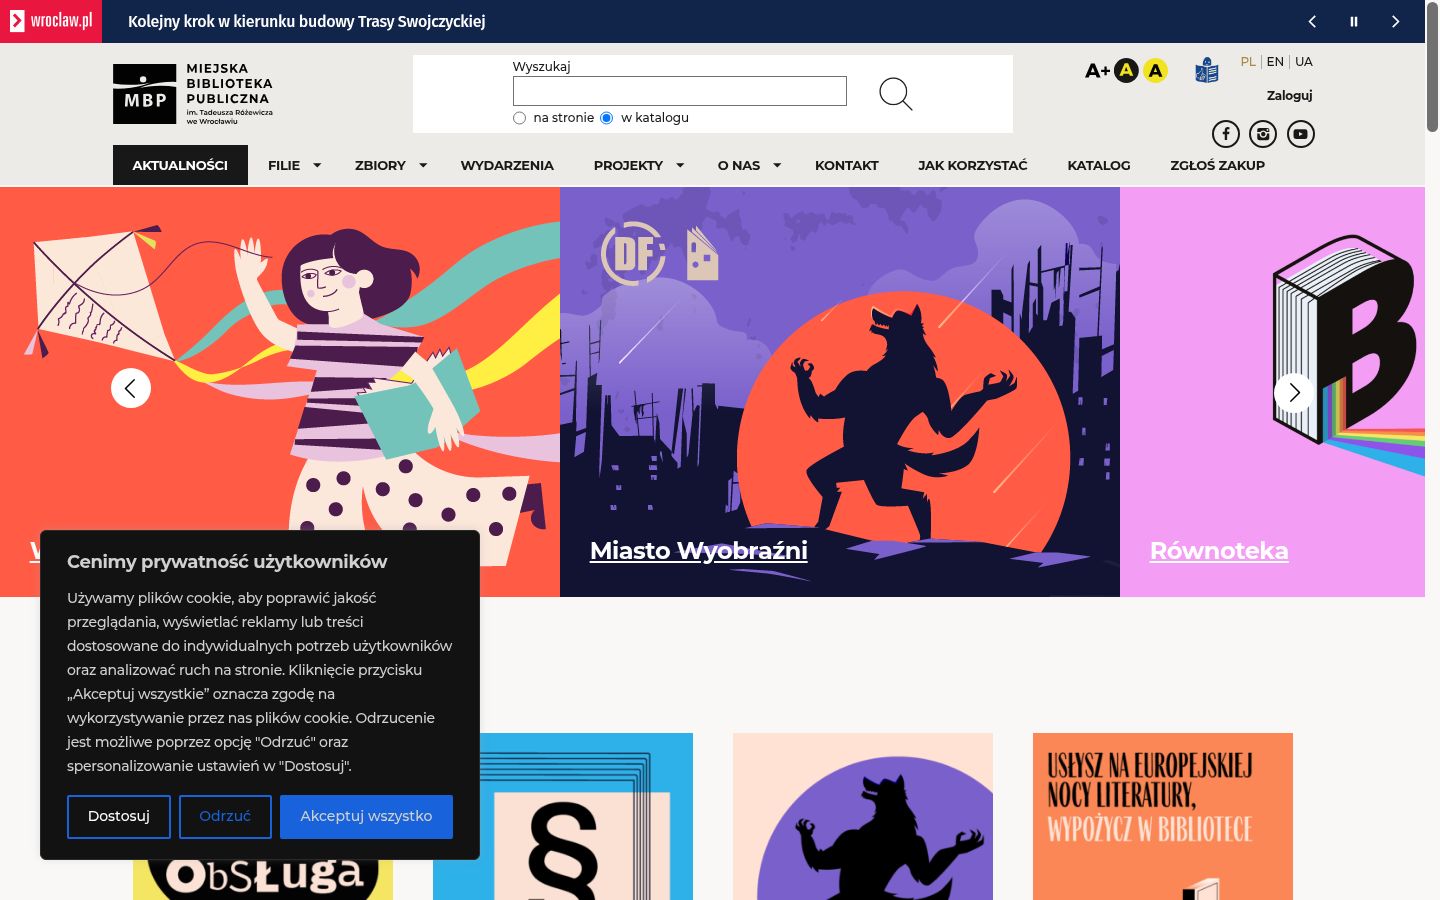Go to previous carousel slide
The image size is (1440, 900).
pyautogui.click(x=131, y=388)
